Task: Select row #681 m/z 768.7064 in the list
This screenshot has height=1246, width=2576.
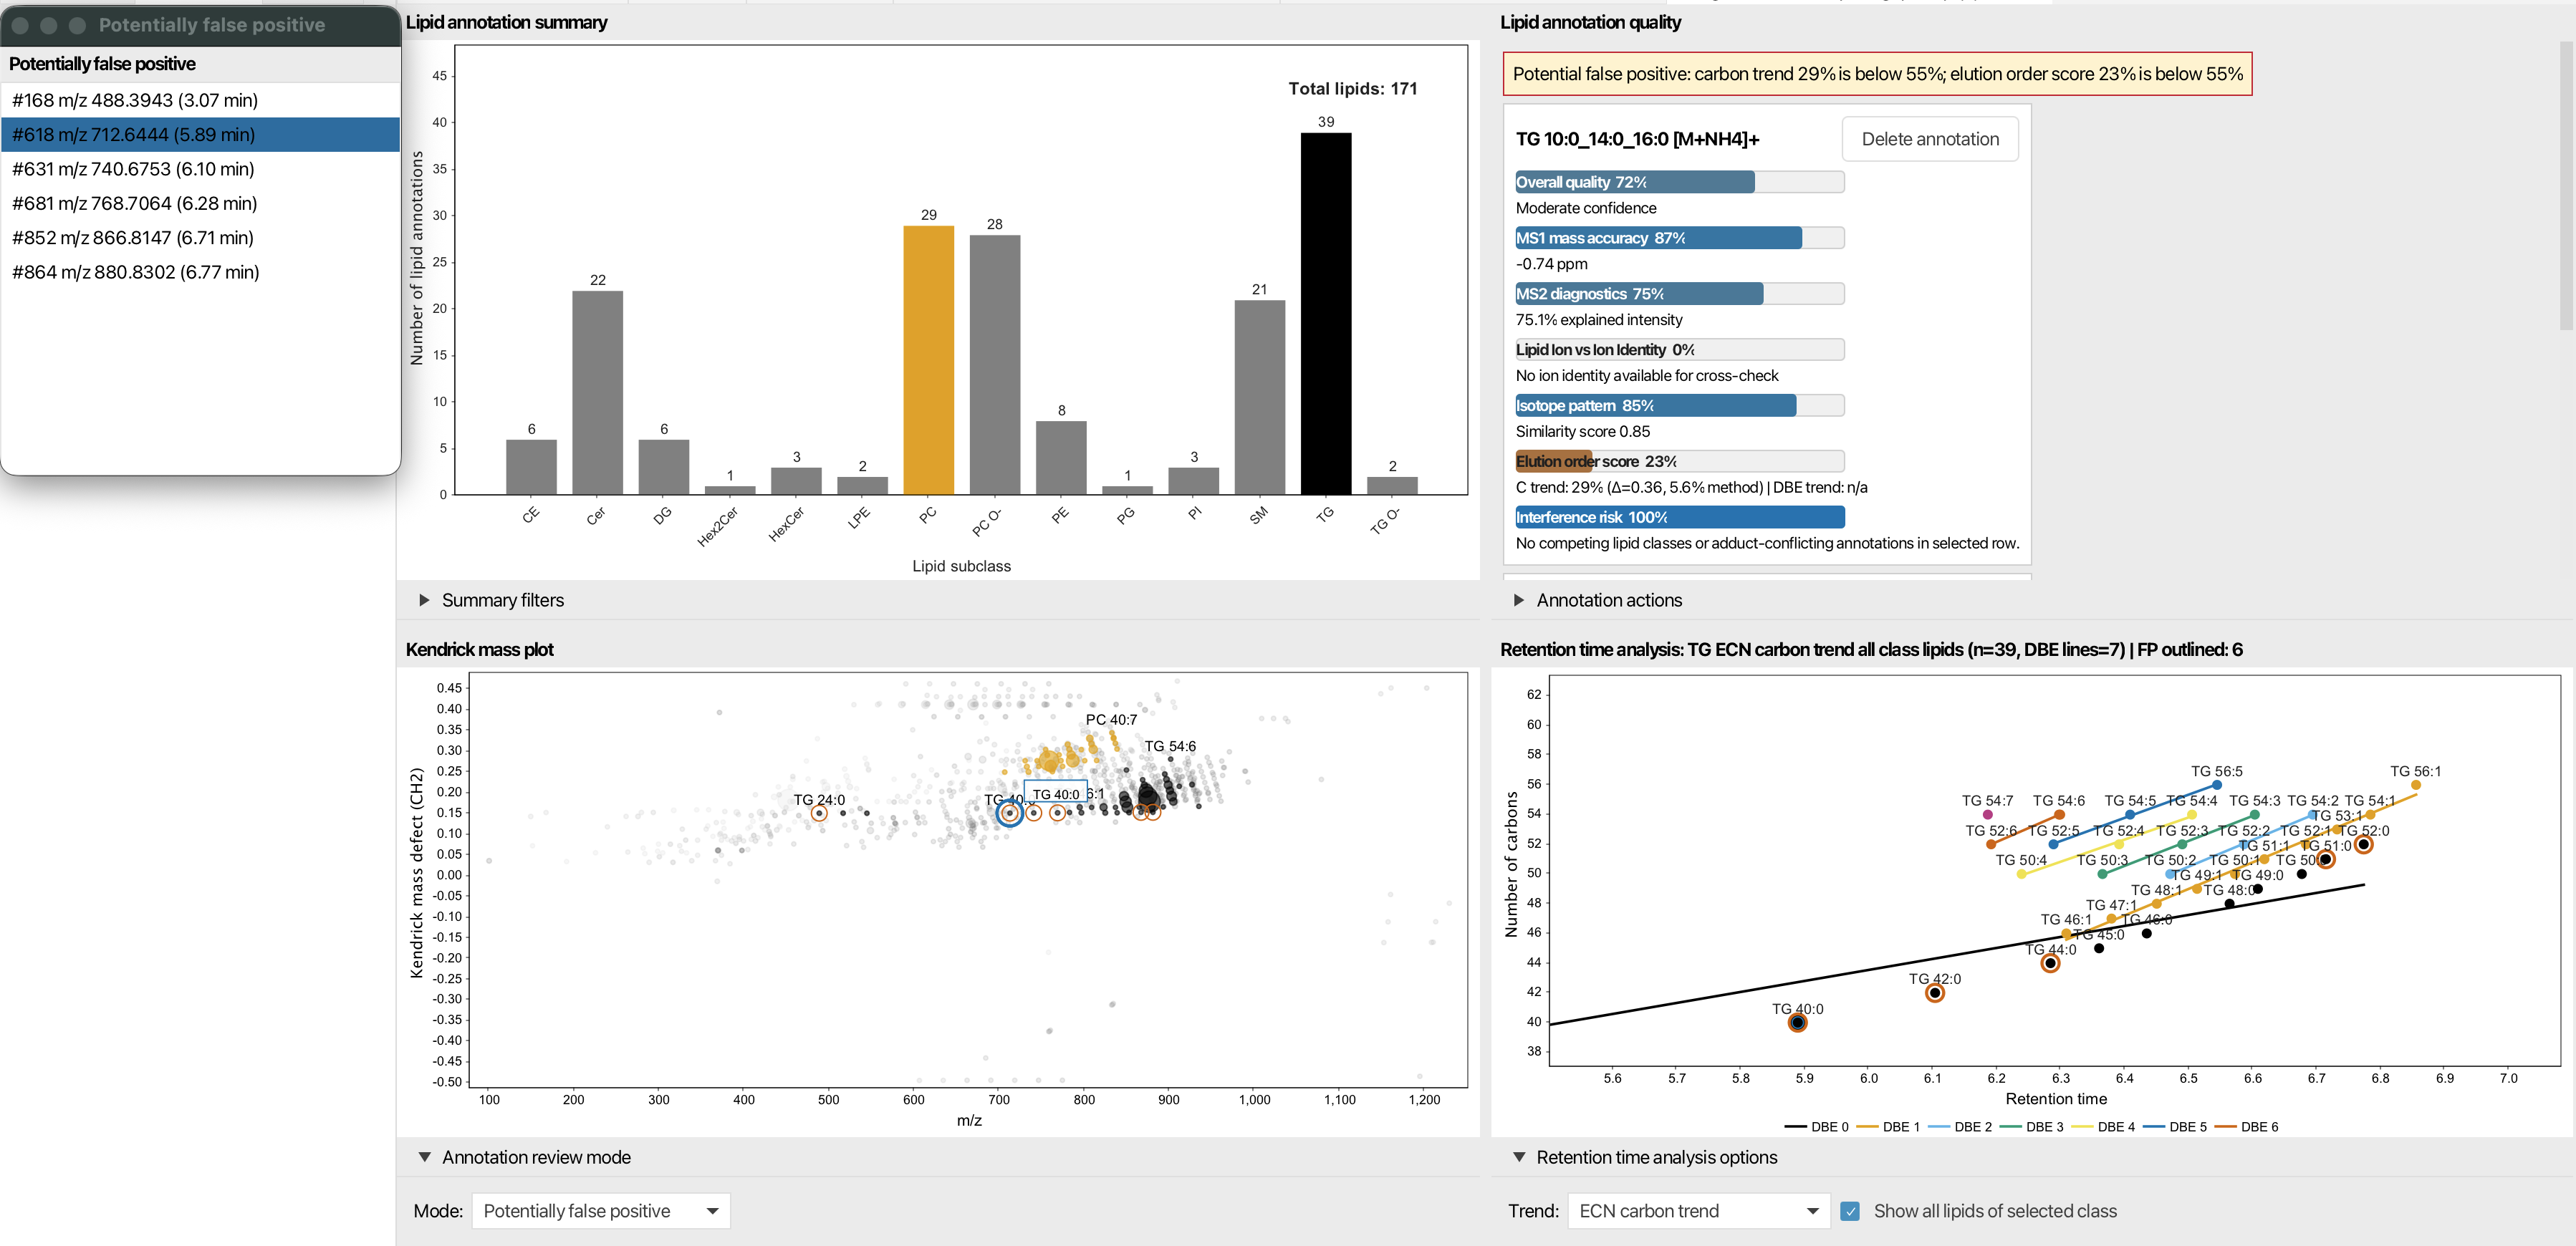Action: (x=200, y=203)
